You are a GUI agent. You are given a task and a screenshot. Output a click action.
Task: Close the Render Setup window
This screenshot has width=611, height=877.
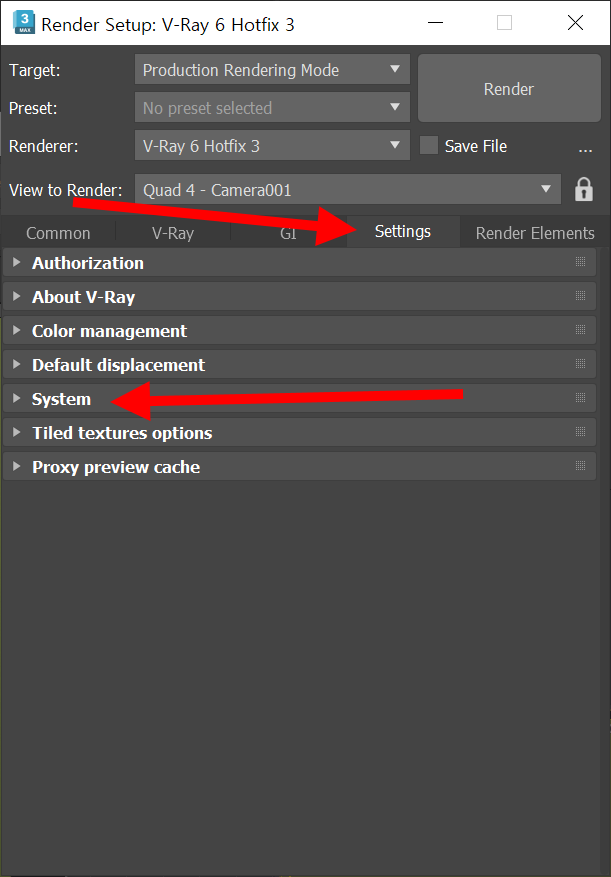(575, 23)
